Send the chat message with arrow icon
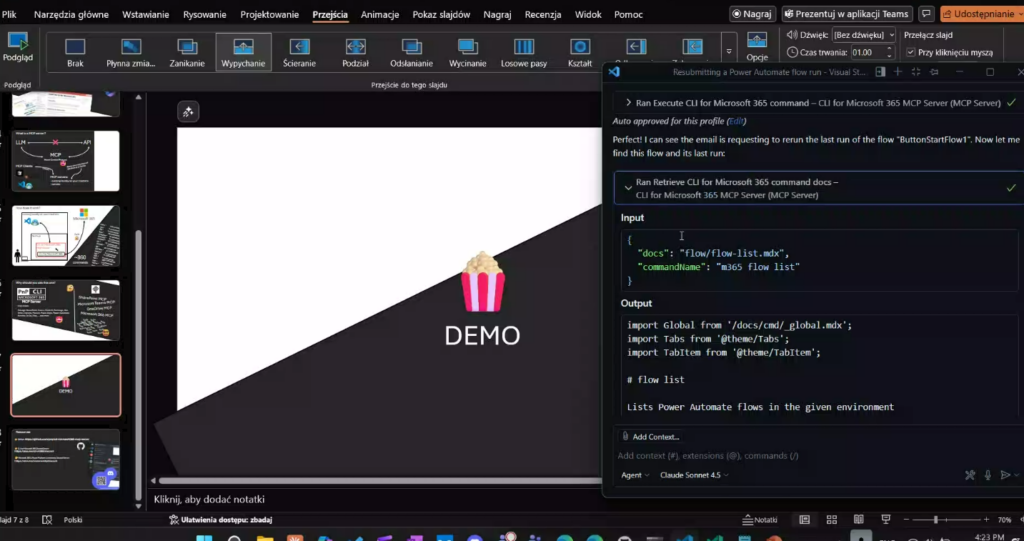The height and width of the screenshot is (541, 1024). pos(1006,475)
